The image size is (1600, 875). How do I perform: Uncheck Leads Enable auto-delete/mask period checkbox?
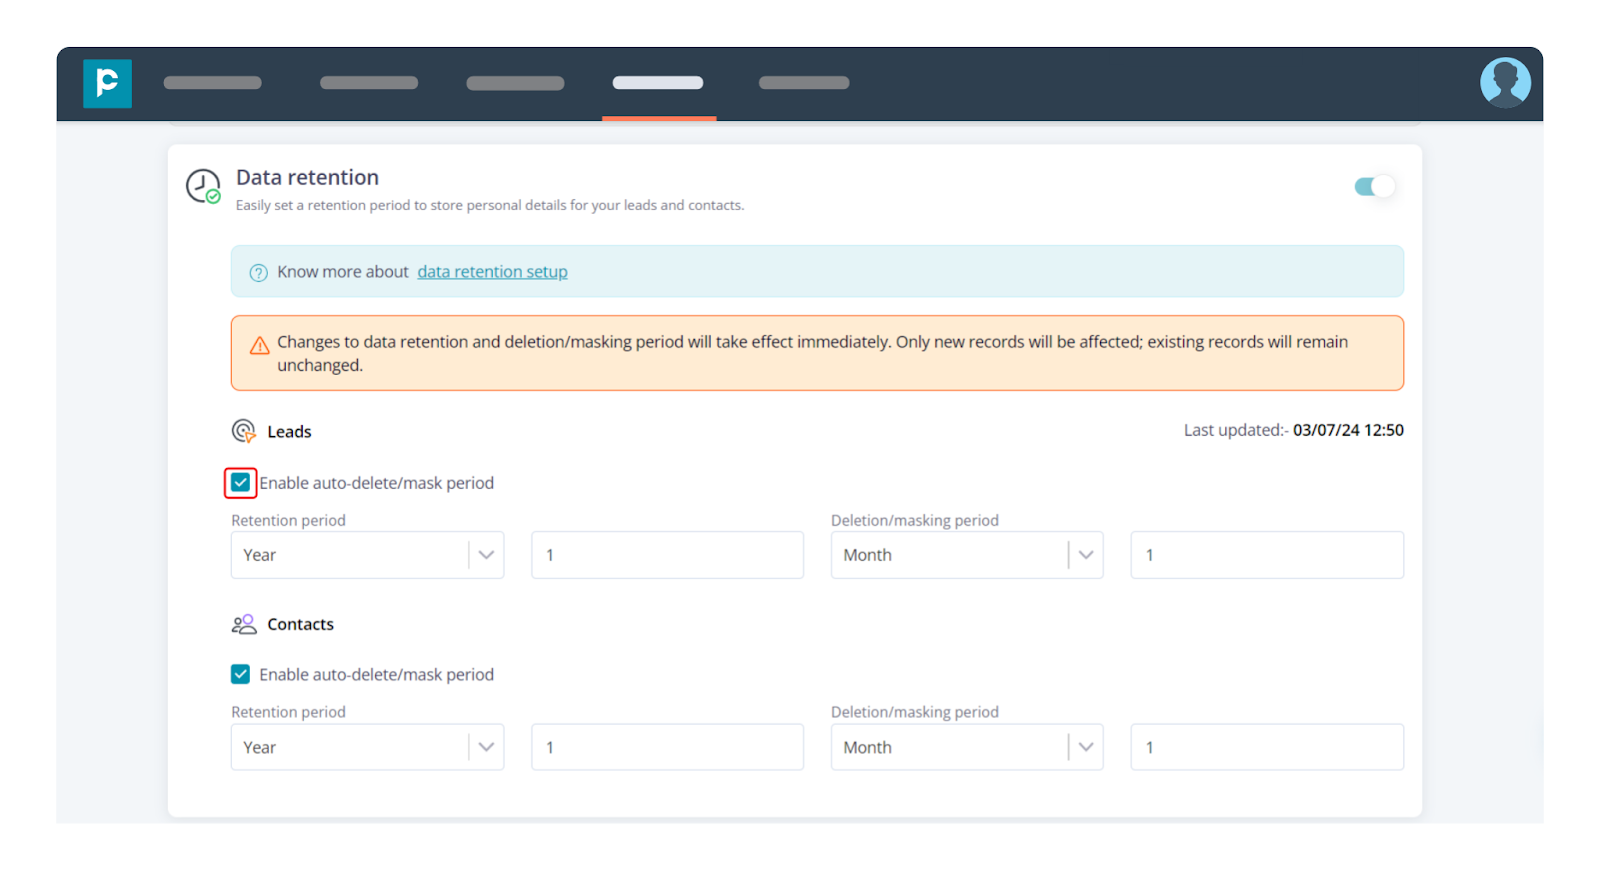point(240,483)
